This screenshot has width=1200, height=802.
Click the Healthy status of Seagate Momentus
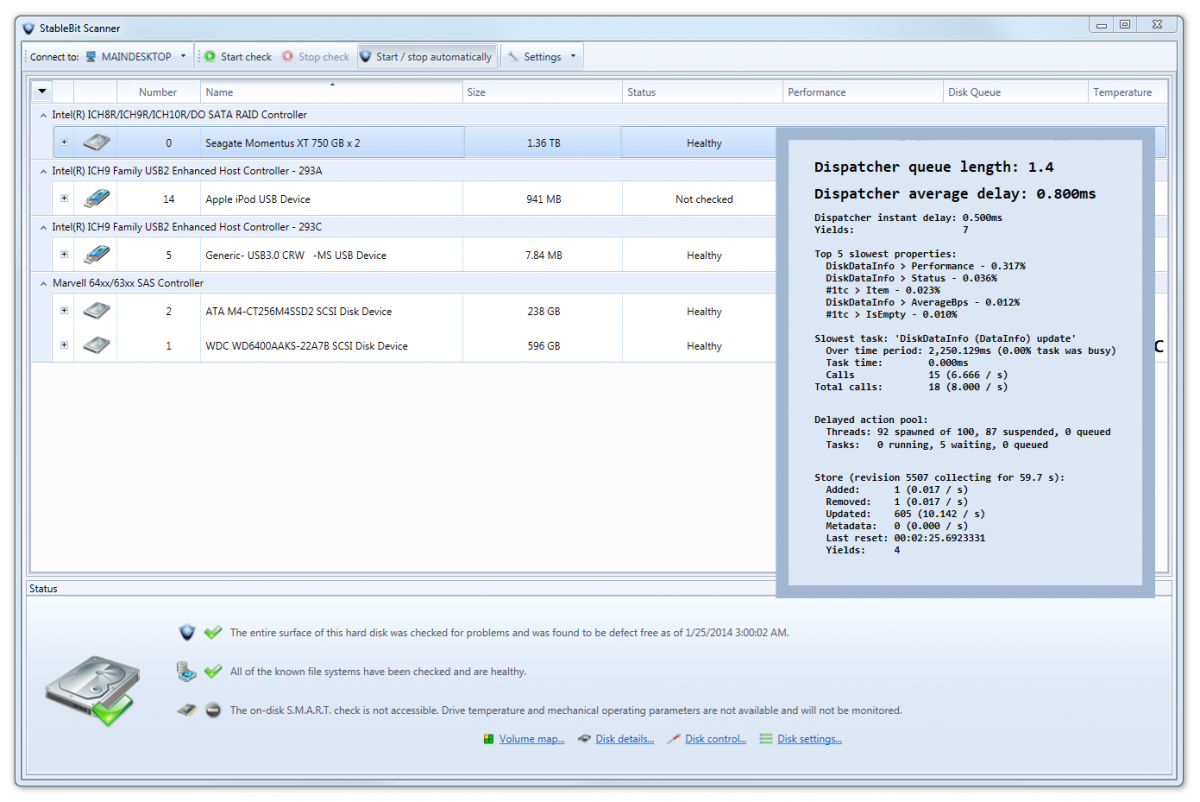(x=704, y=143)
